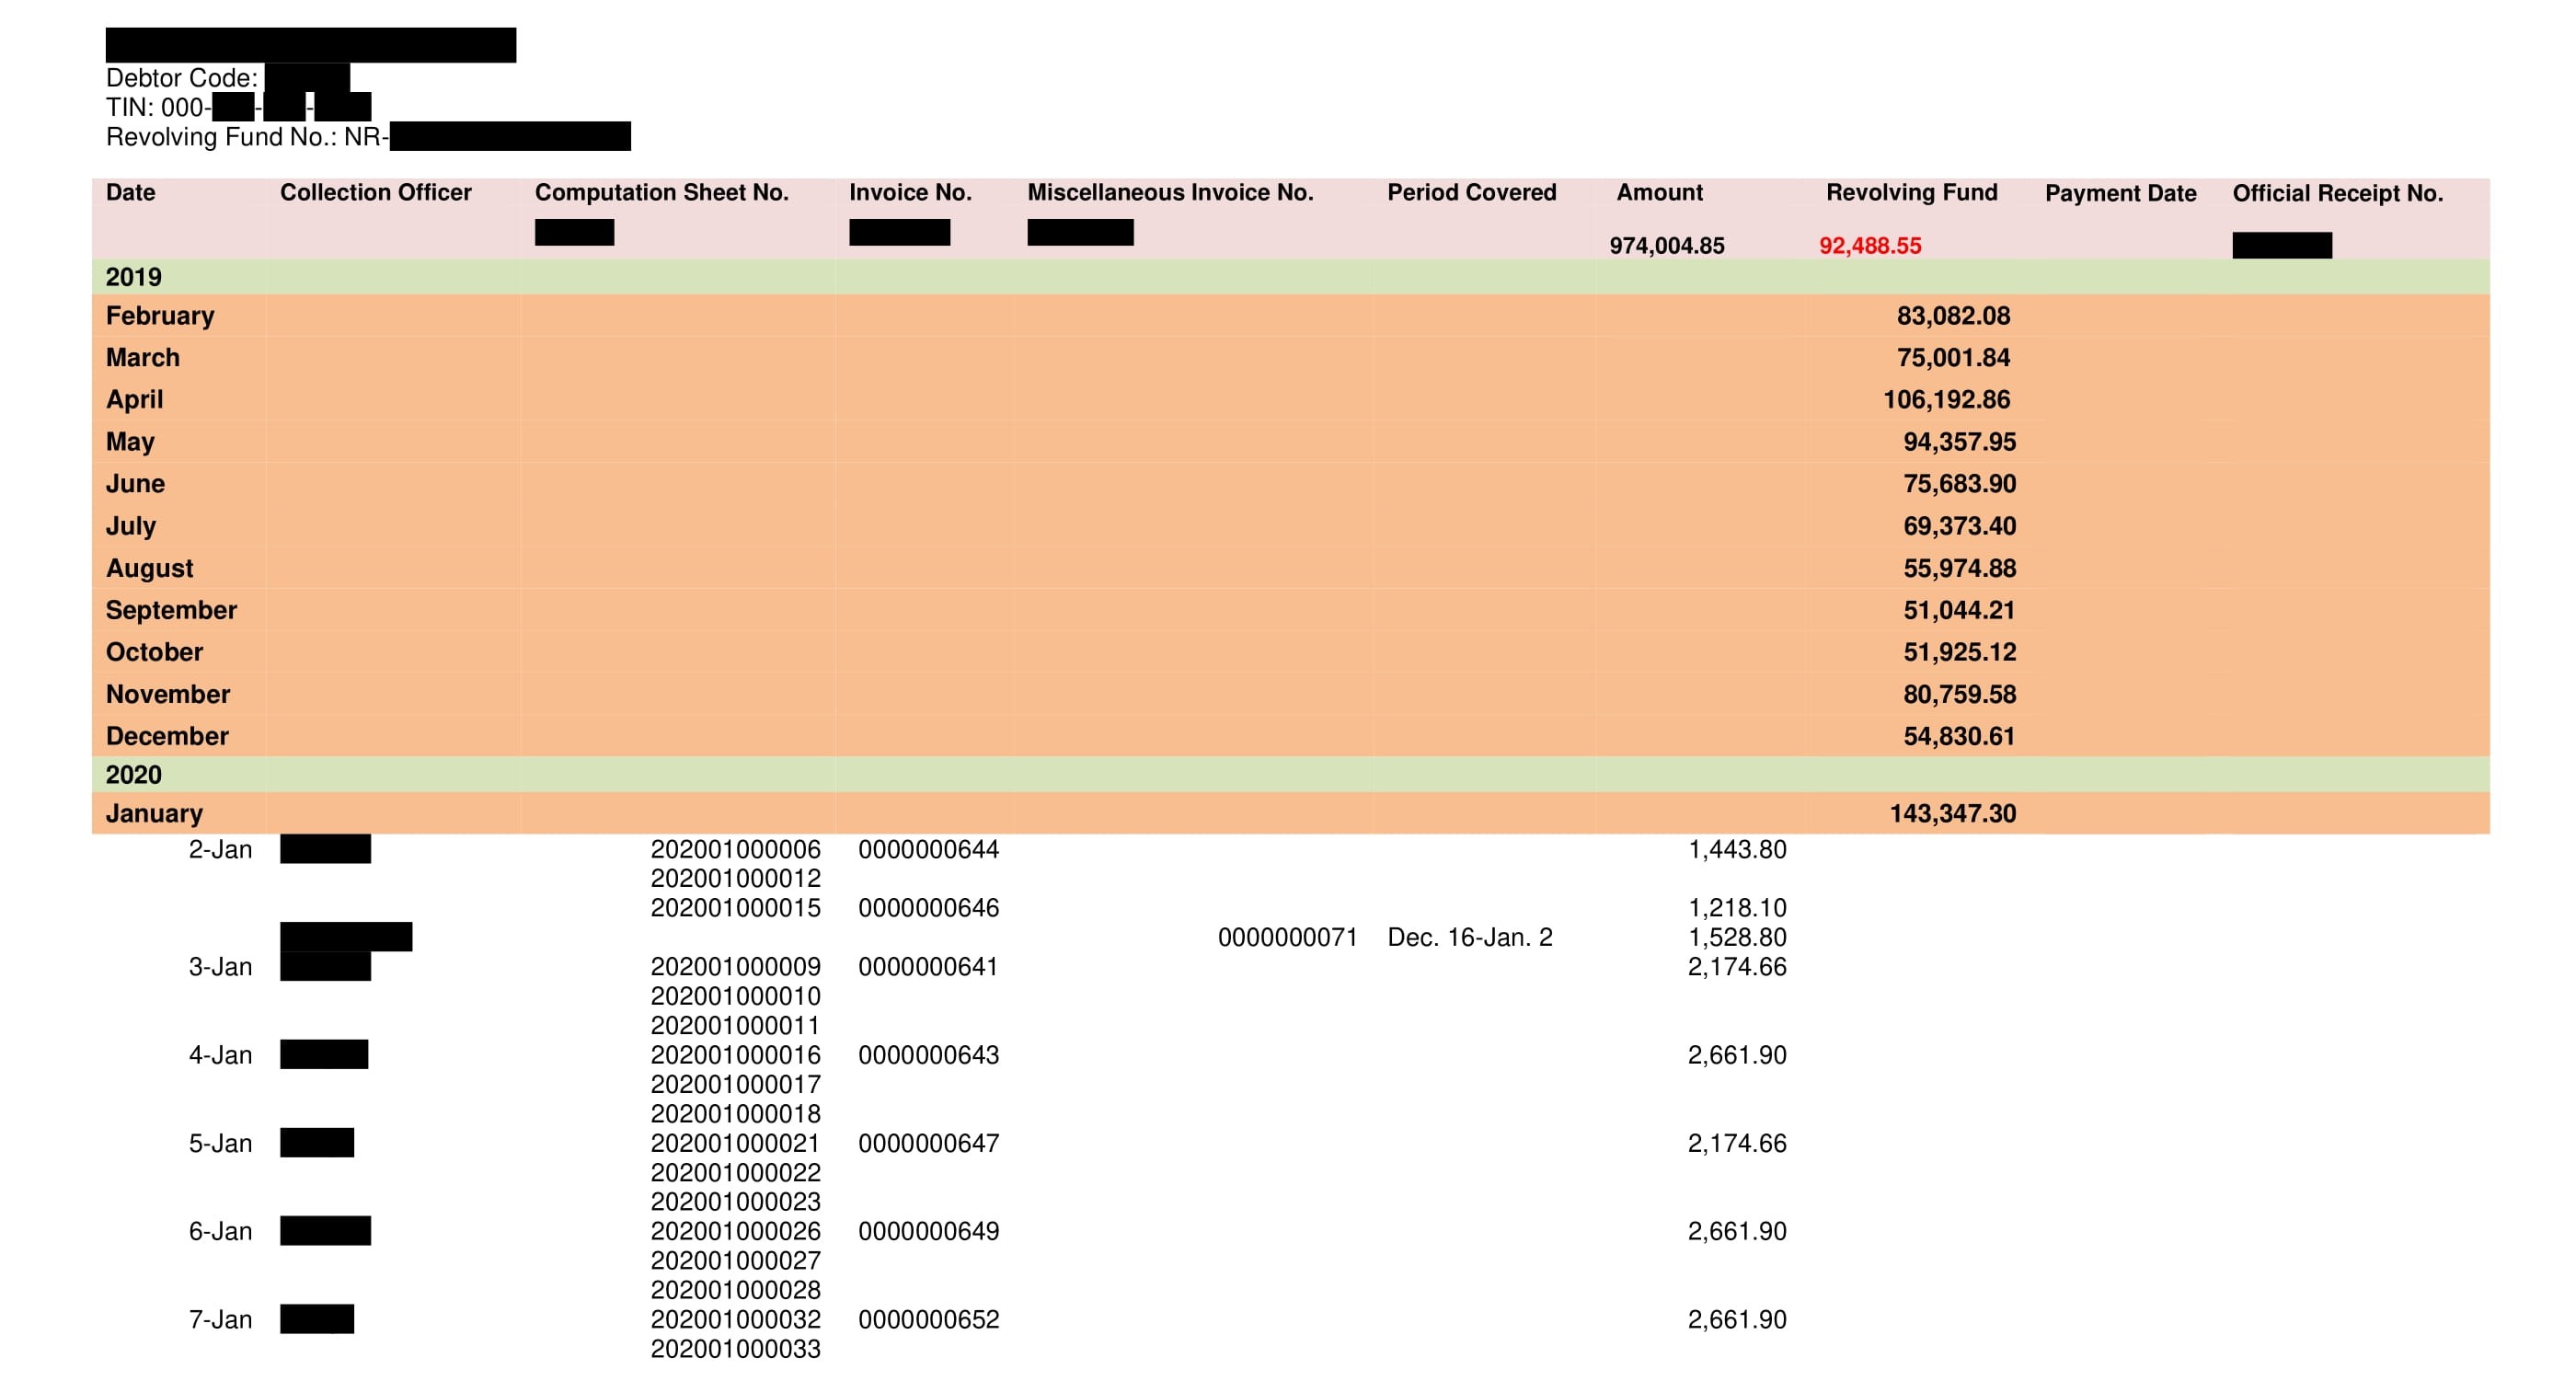
Task: Select the Miscellaneous Invoice No. header
Action: coord(1170,192)
